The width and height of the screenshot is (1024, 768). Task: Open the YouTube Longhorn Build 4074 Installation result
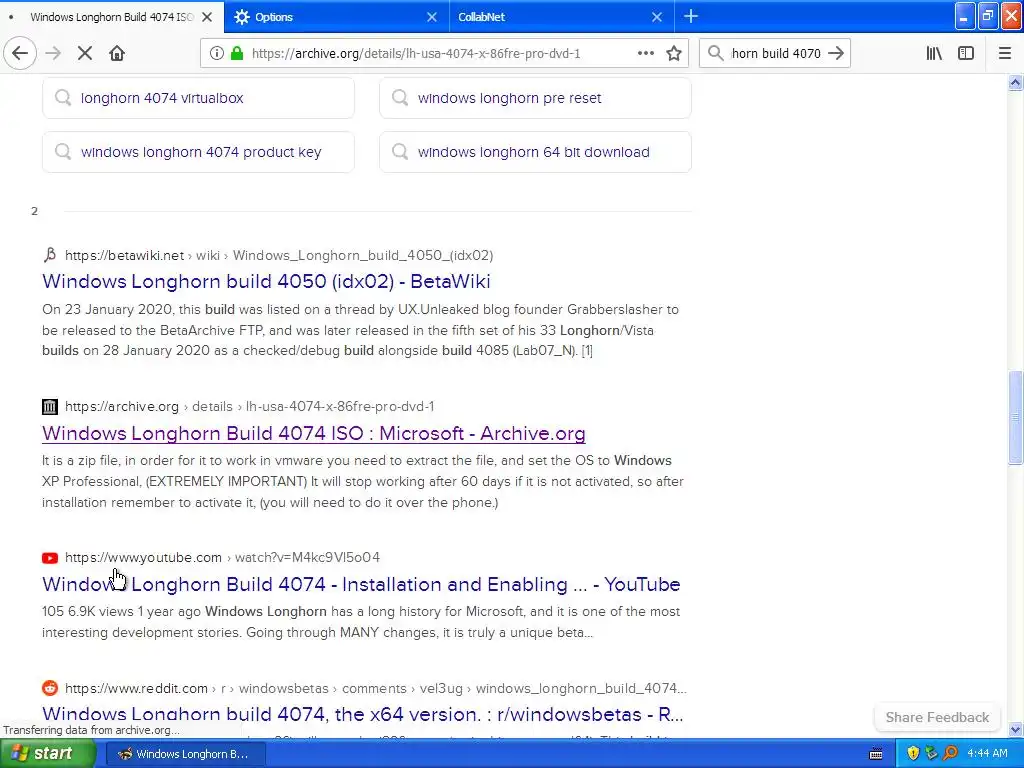pyautogui.click(x=361, y=584)
